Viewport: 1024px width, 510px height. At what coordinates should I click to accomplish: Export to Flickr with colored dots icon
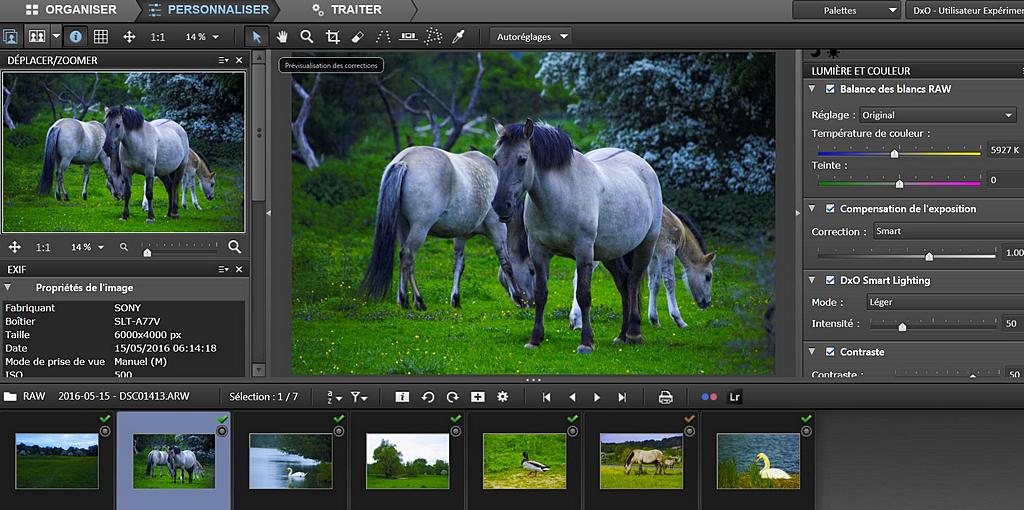[709, 397]
